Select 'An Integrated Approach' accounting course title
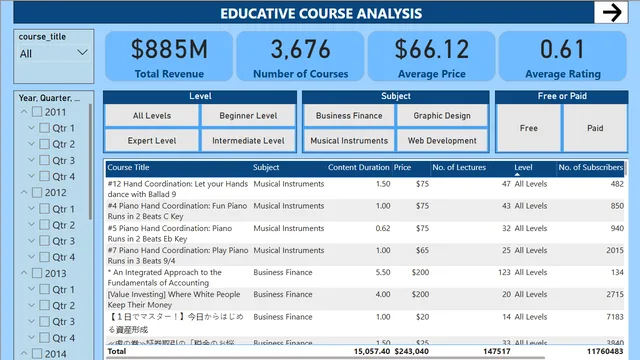Screen dimensions: 640x360 point(164,278)
